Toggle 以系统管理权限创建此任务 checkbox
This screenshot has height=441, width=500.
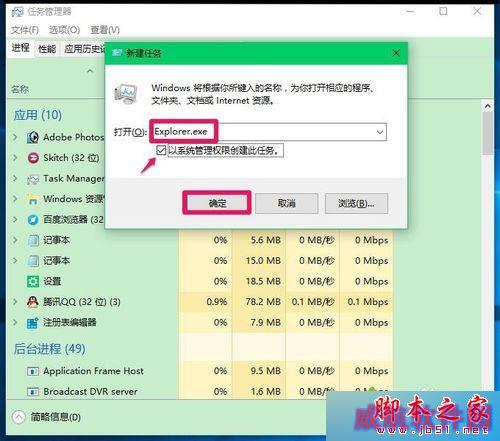click(161, 150)
